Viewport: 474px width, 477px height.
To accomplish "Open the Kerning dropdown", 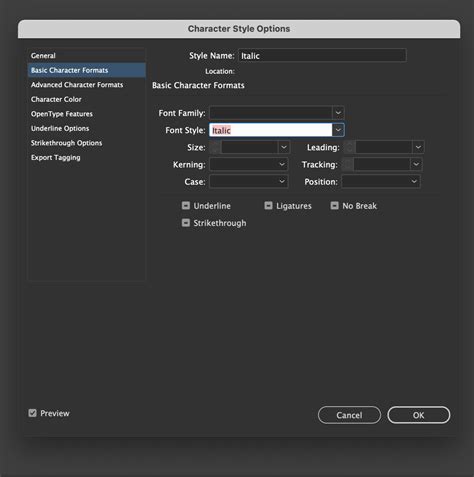I will coord(249,164).
